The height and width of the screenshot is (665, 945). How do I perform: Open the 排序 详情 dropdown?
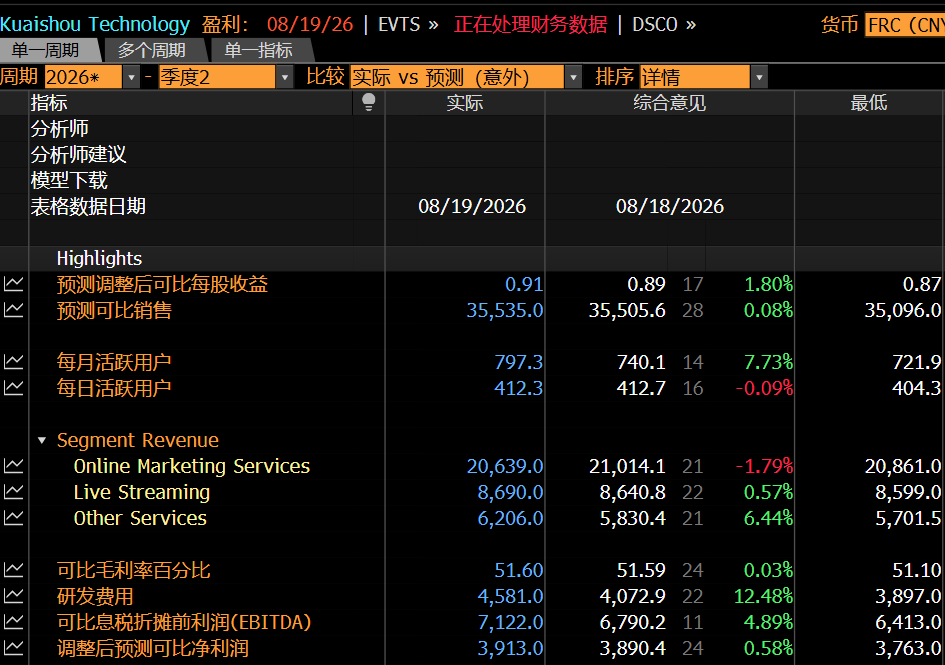coord(759,77)
